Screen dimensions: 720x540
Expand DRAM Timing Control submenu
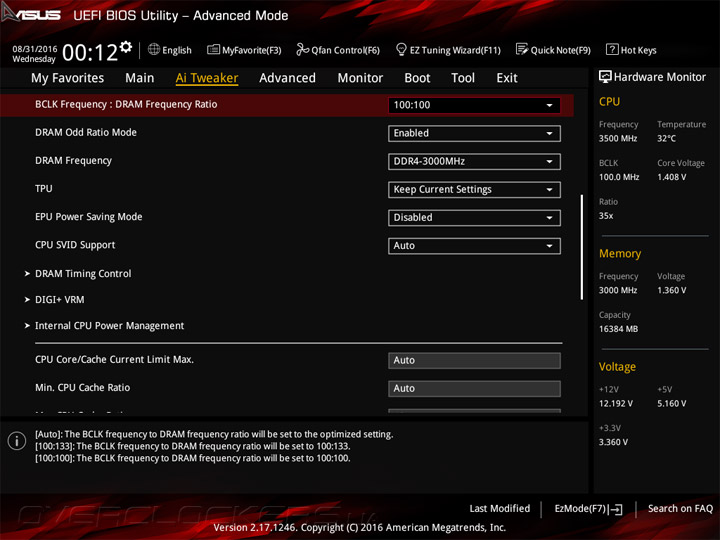(83, 274)
